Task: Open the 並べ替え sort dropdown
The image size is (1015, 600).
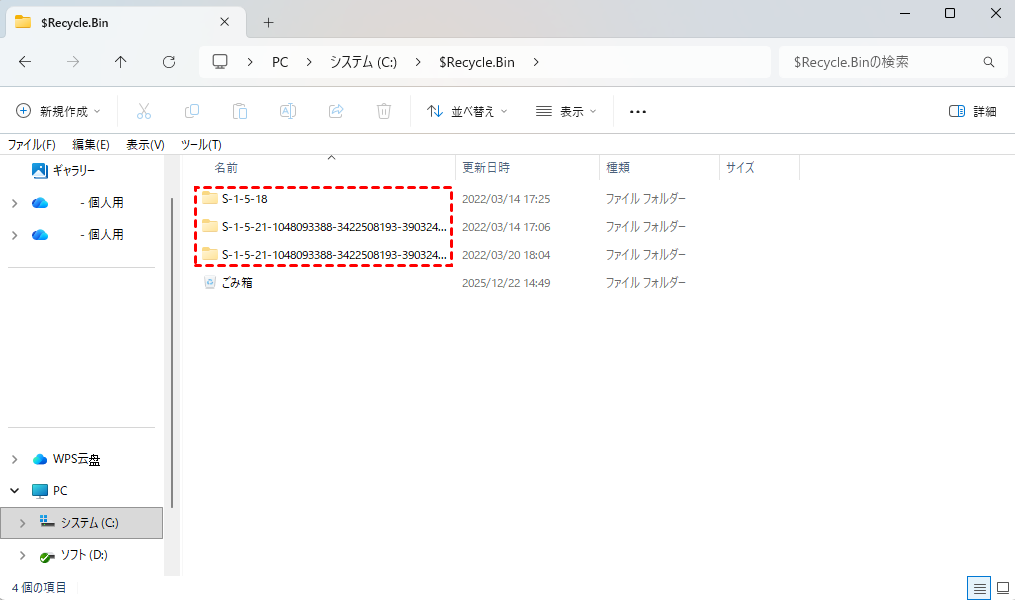Action: click(467, 111)
